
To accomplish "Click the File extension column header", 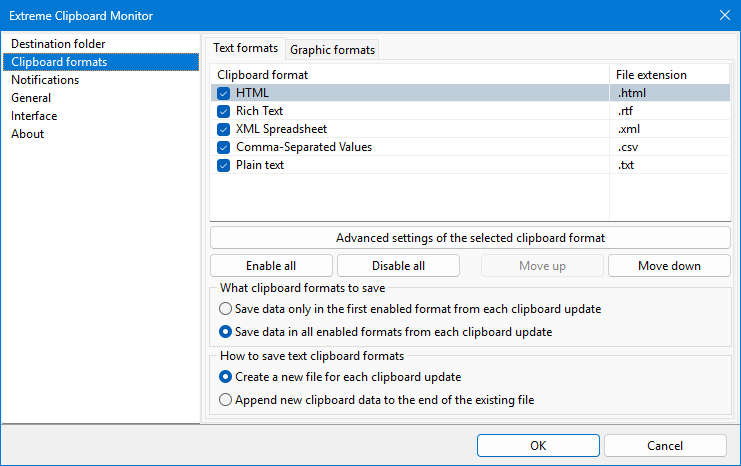I will click(670, 75).
